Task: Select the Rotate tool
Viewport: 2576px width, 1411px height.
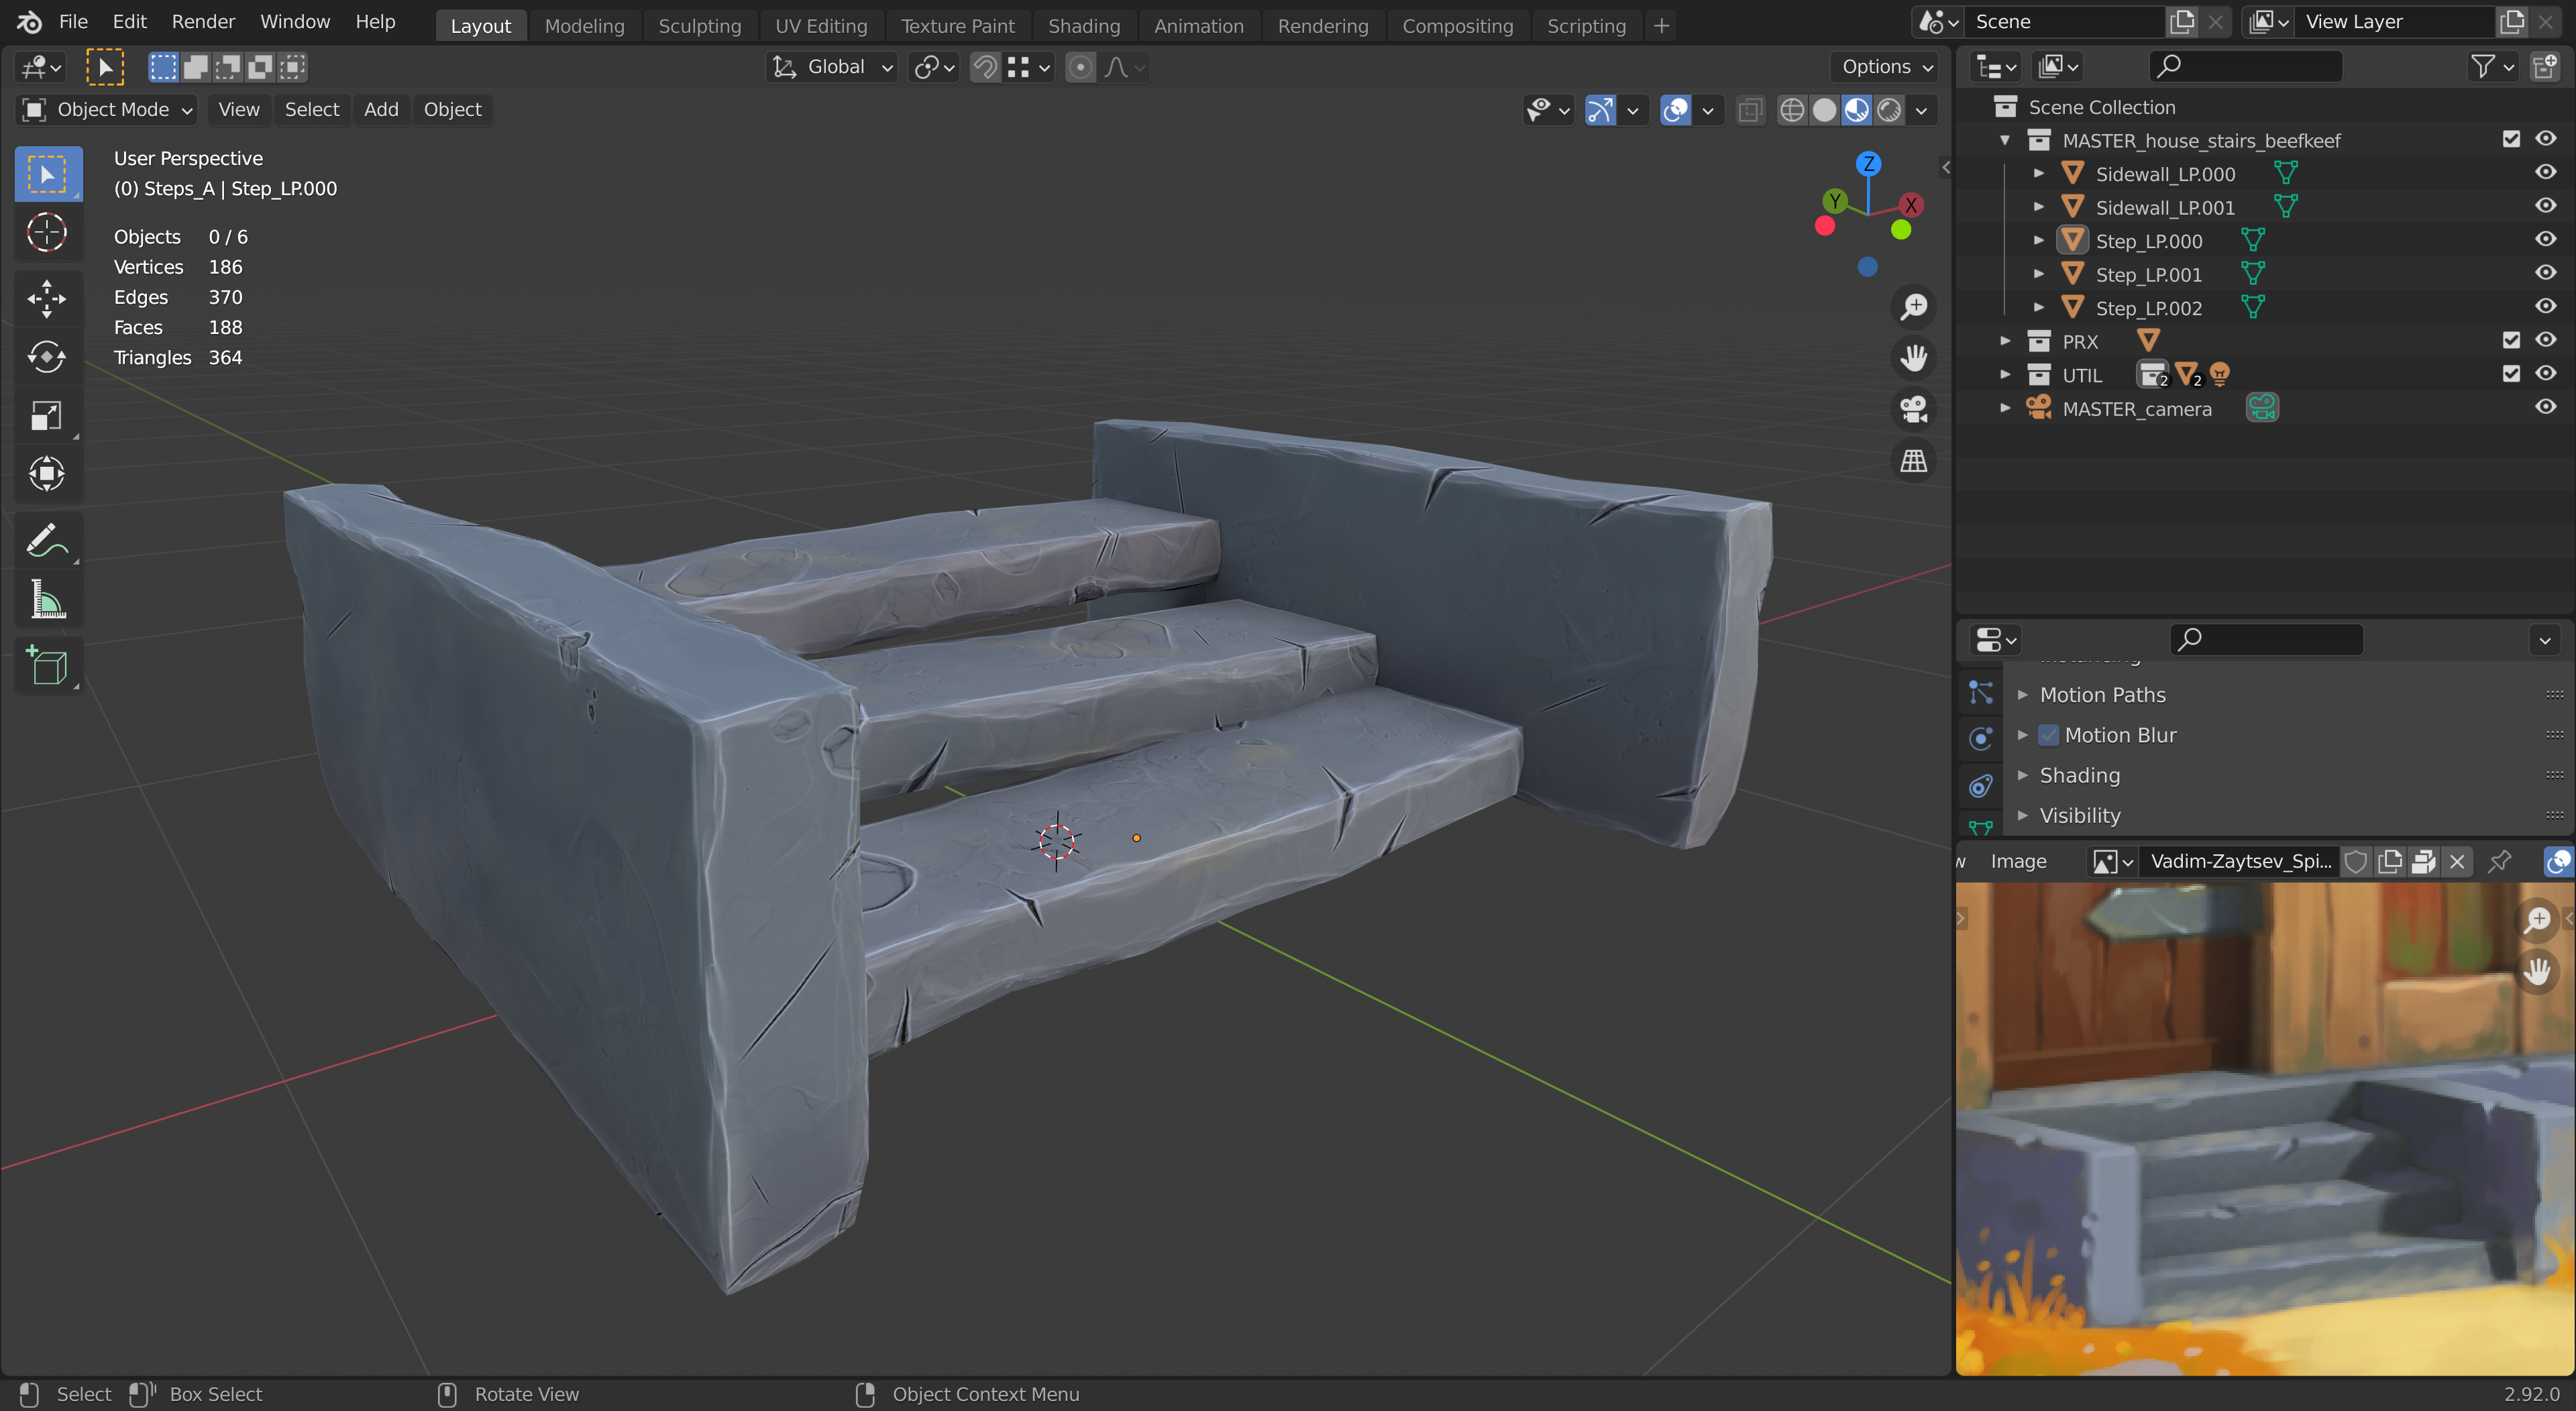Action: click(46, 357)
